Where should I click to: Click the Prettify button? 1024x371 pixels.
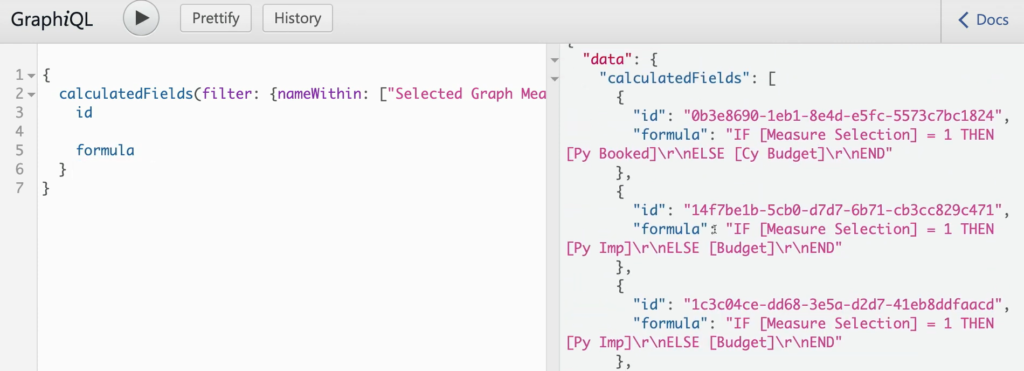pos(216,18)
